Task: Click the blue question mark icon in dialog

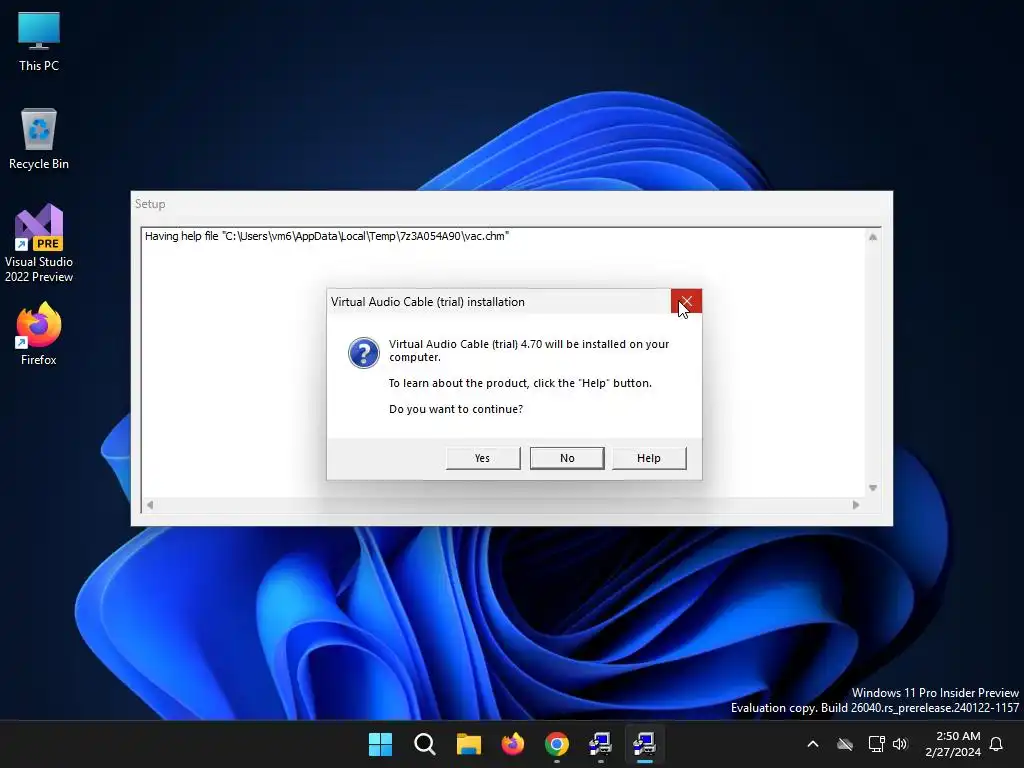Action: click(x=364, y=353)
